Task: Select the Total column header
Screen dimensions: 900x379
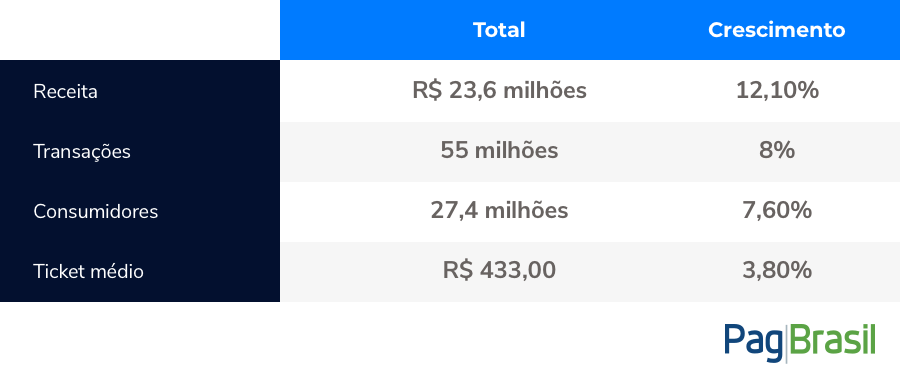Action: pyautogui.click(x=499, y=30)
